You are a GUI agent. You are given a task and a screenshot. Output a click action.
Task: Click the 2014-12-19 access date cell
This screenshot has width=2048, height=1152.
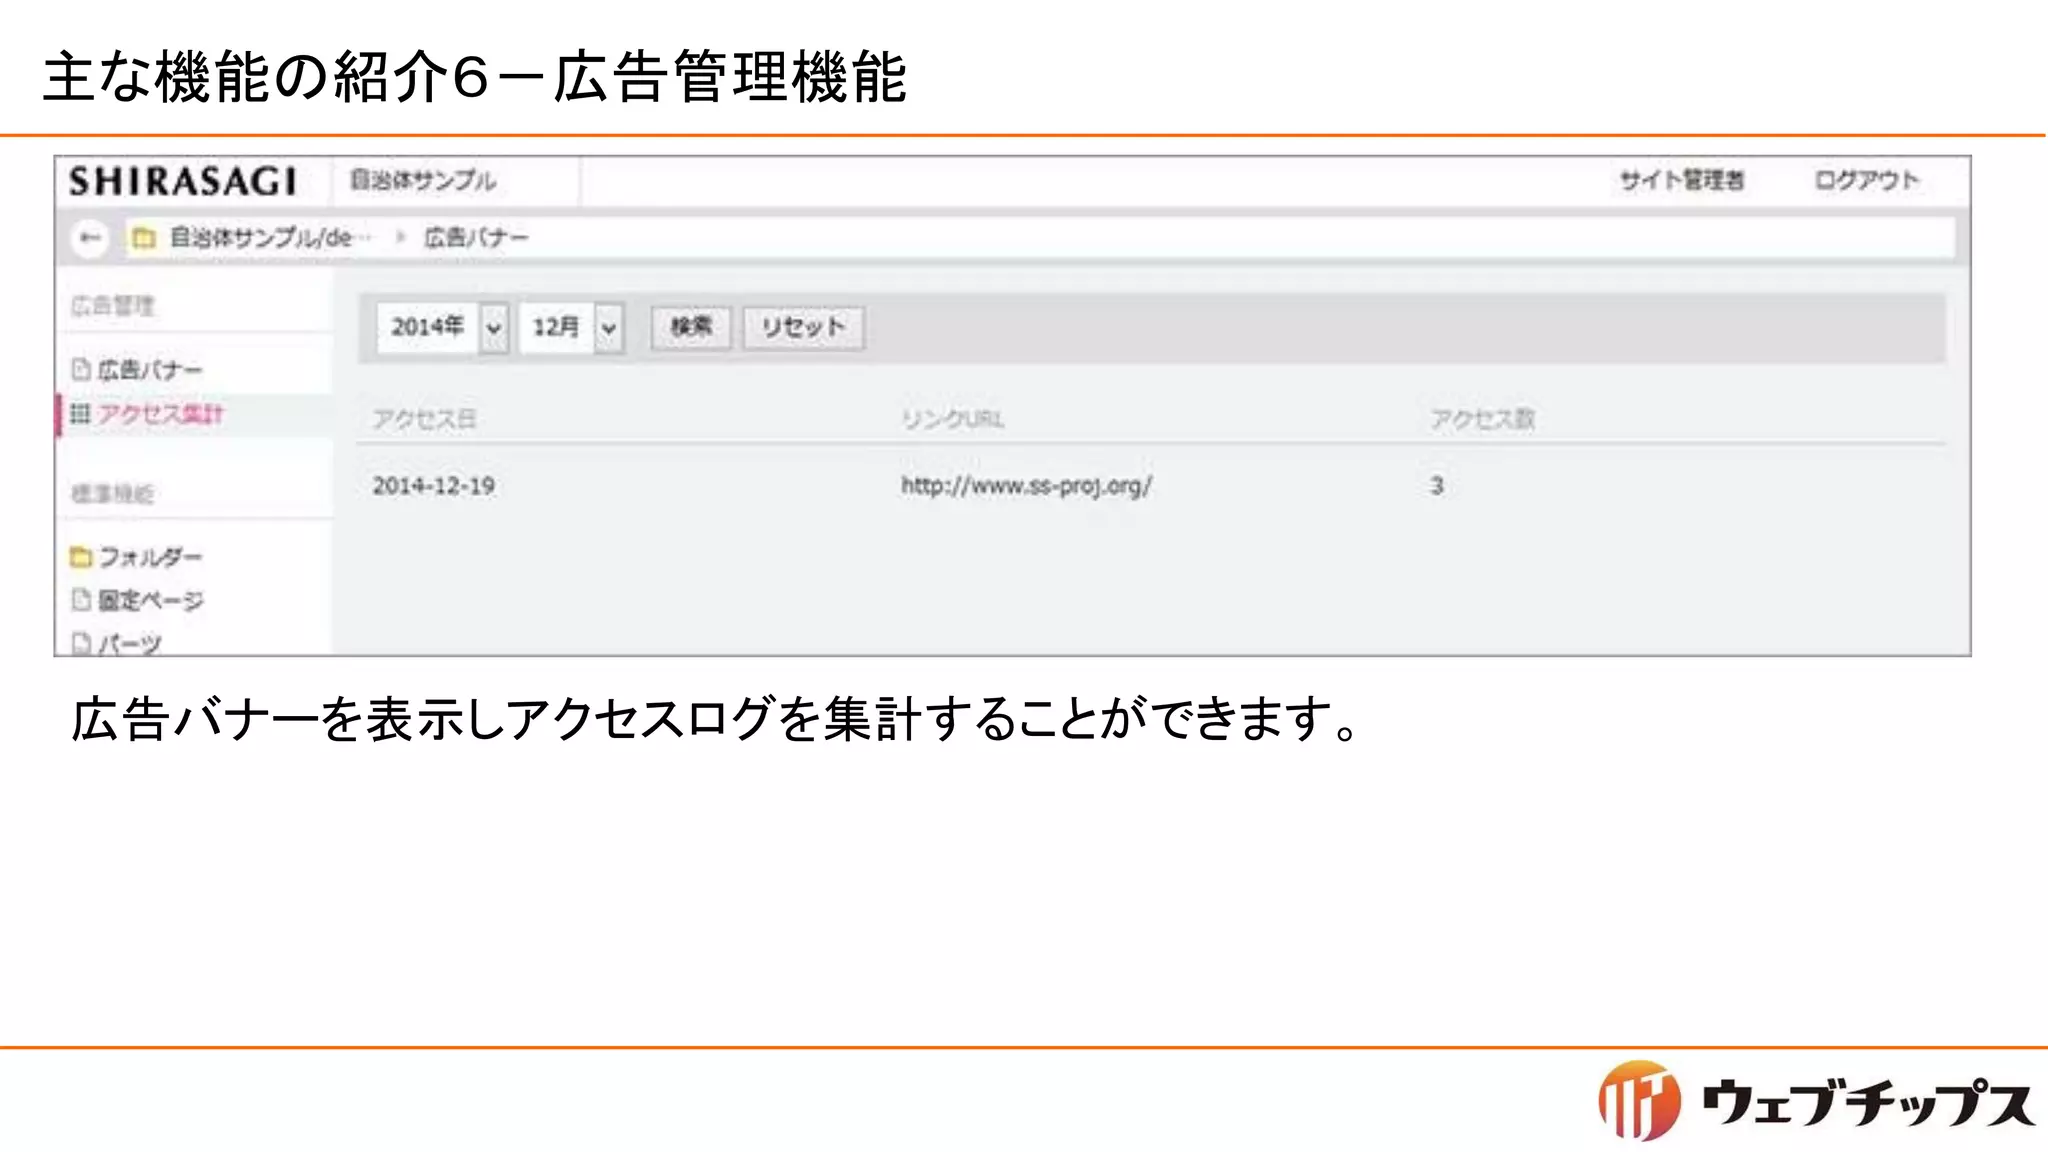tap(434, 486)
